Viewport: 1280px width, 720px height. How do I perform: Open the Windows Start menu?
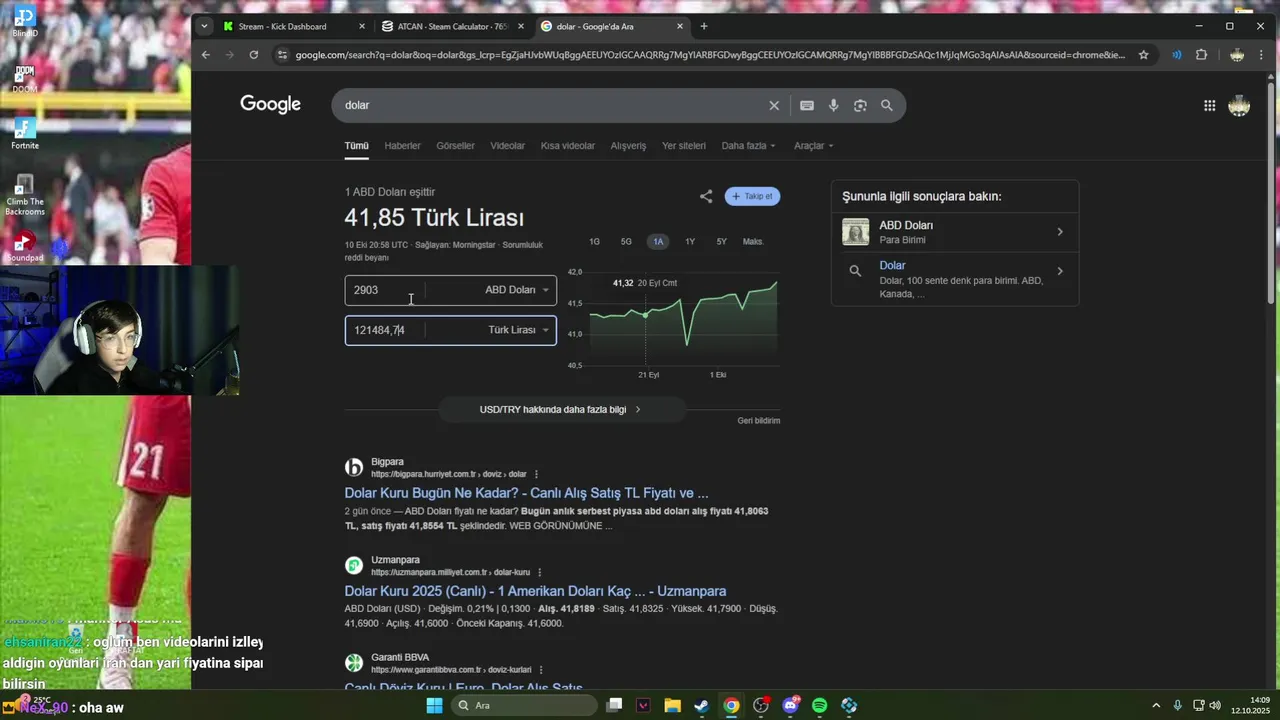434,705
